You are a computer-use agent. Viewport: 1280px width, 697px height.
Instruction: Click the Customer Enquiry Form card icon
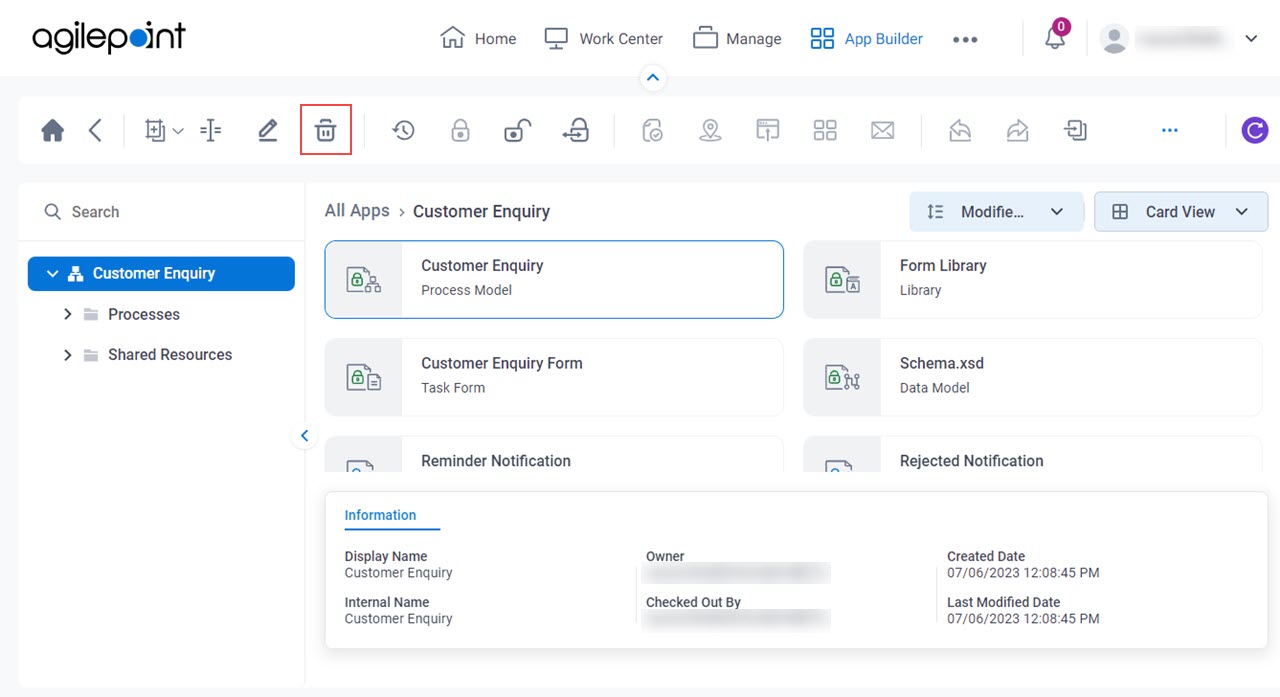coord(363,377)
